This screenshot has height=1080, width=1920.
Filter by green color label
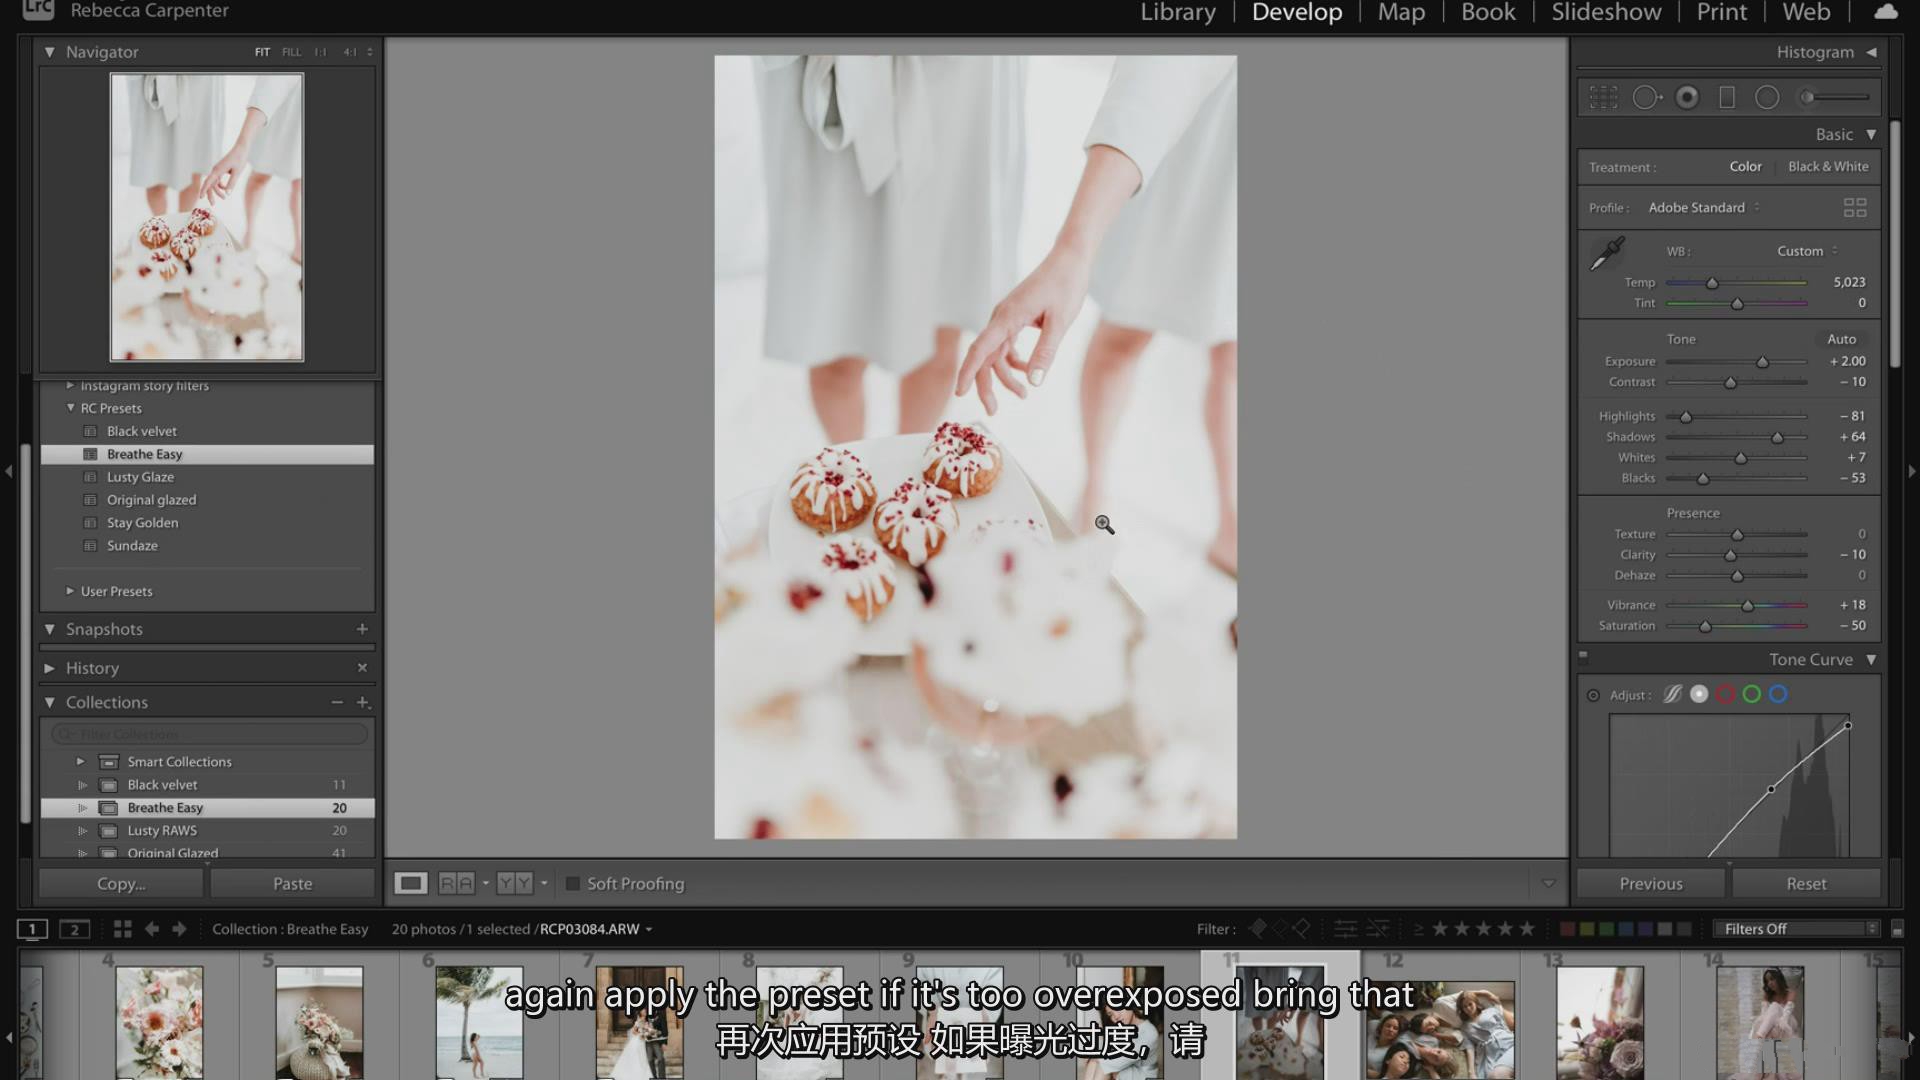[1606, 929]
